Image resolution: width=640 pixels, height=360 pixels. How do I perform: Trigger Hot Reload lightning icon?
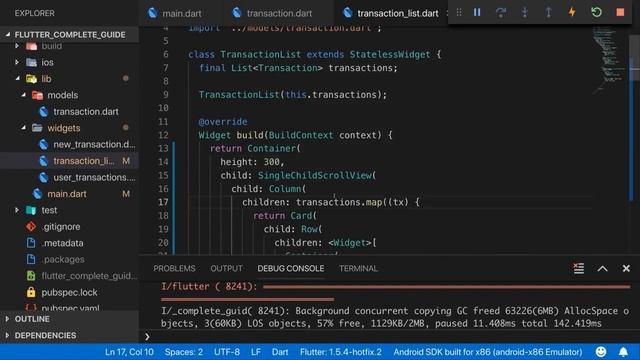click(x=572, y=13)
